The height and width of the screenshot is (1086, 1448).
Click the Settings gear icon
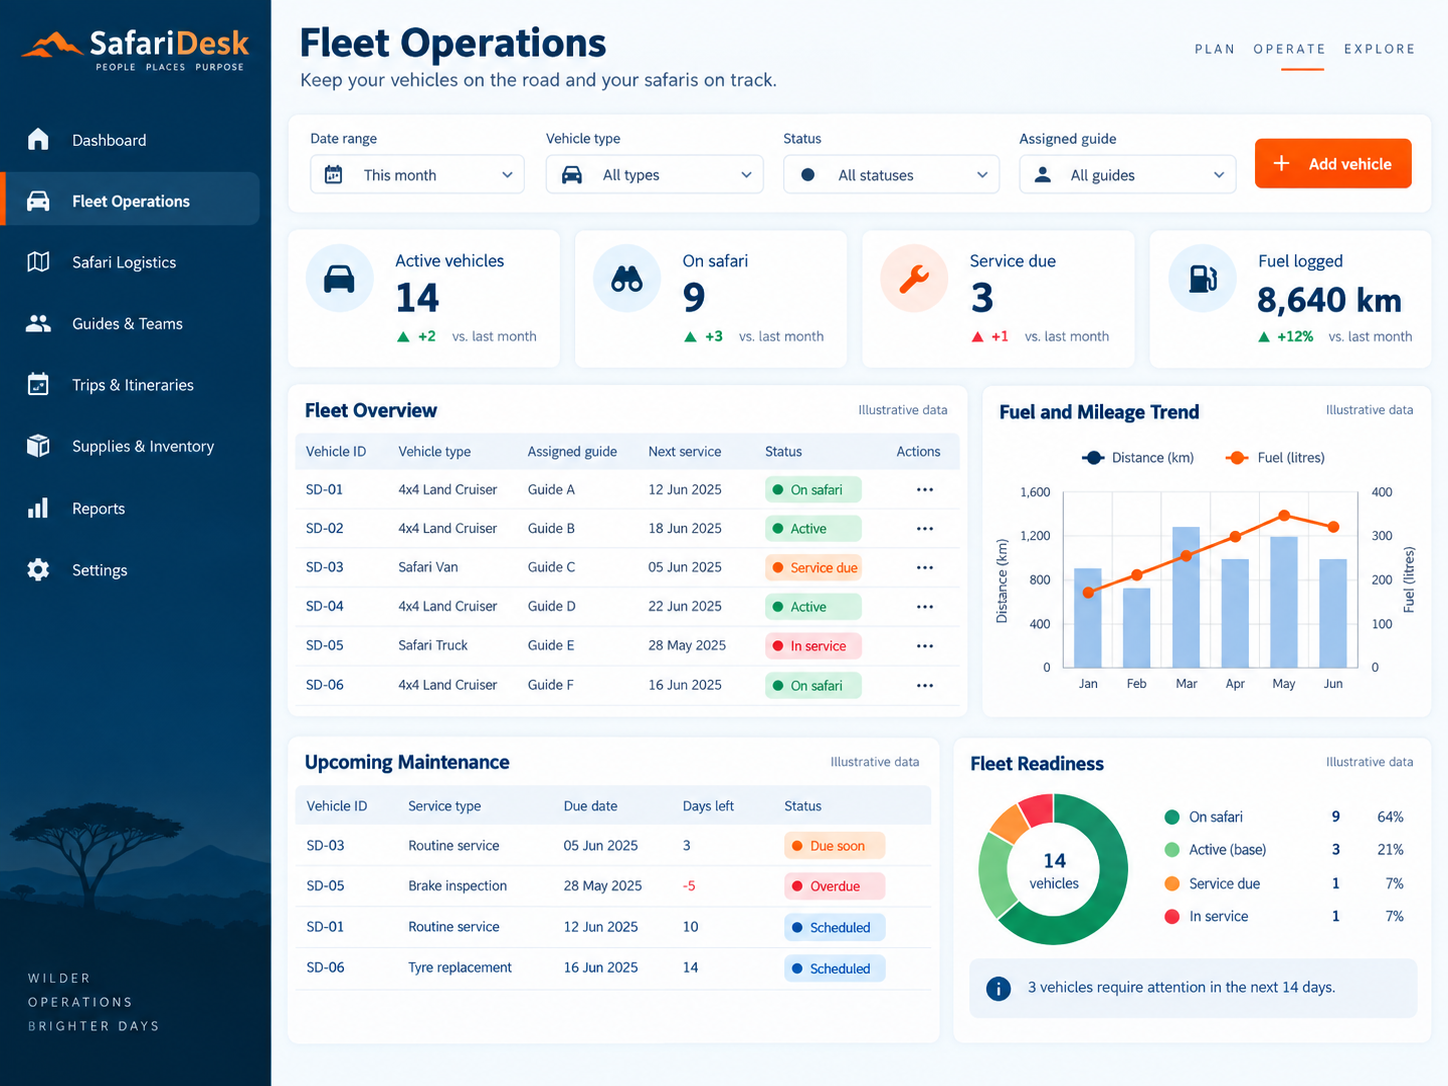[38, 570]
